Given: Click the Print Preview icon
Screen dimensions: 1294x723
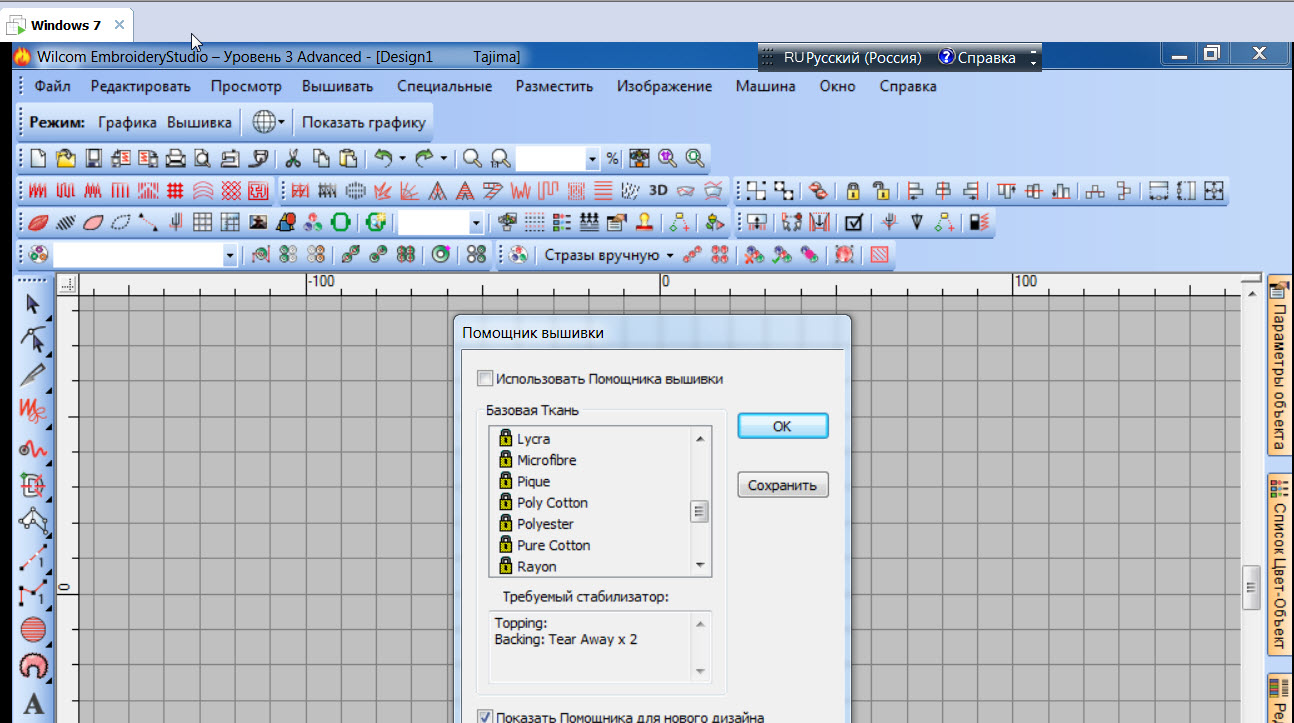Looking at the screenshot, I should (203, 158).
